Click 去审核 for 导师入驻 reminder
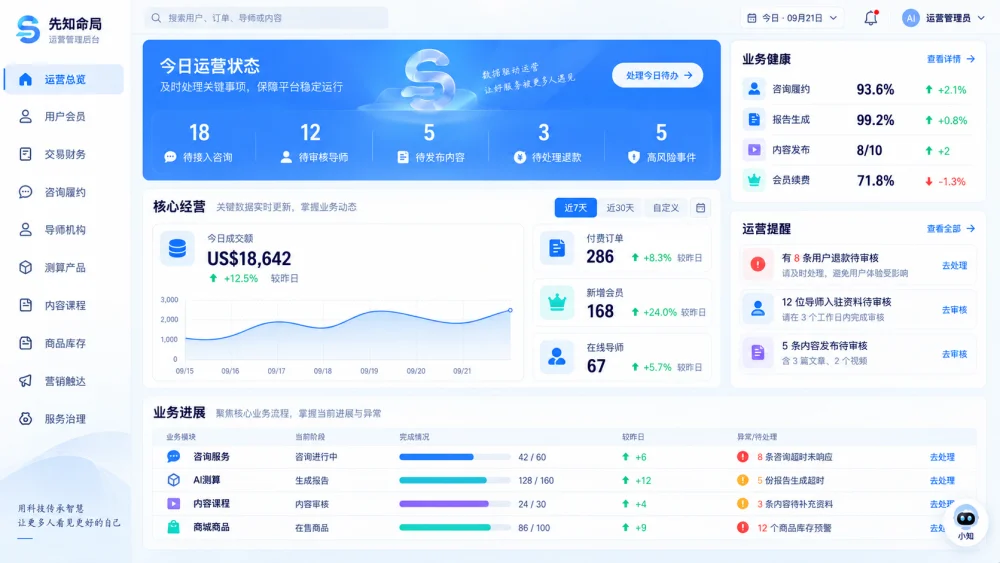The width and height of the screenshot is (1000, 563). pos(954,310)
